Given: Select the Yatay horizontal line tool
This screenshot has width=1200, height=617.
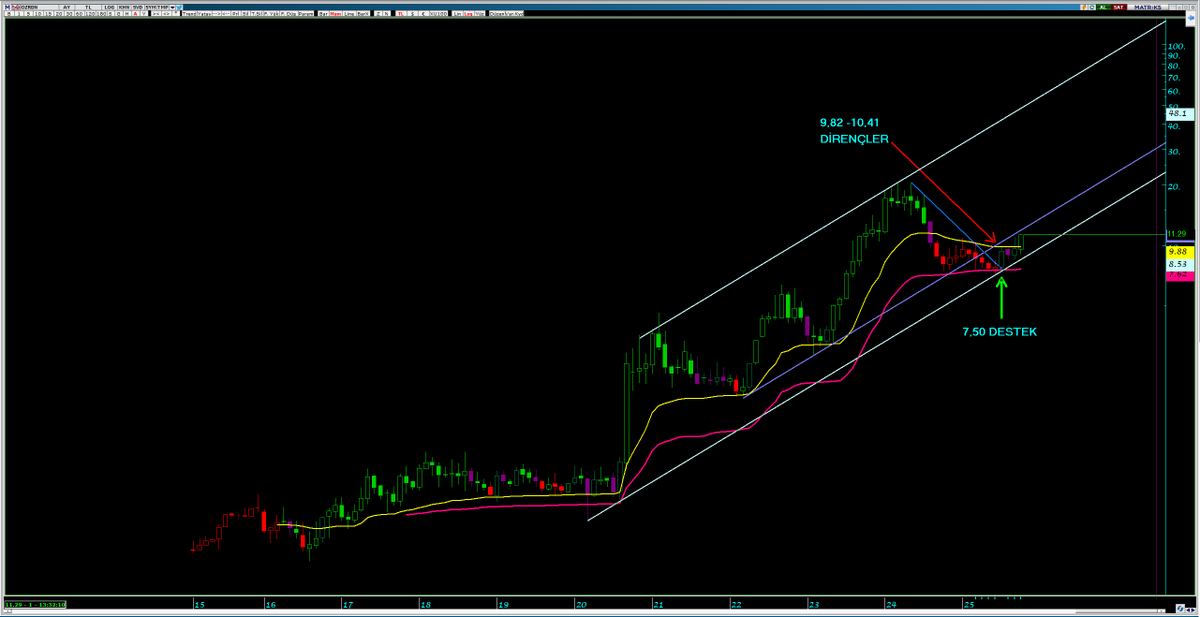Looking at the screenshot, I should [x=205, y=13].
